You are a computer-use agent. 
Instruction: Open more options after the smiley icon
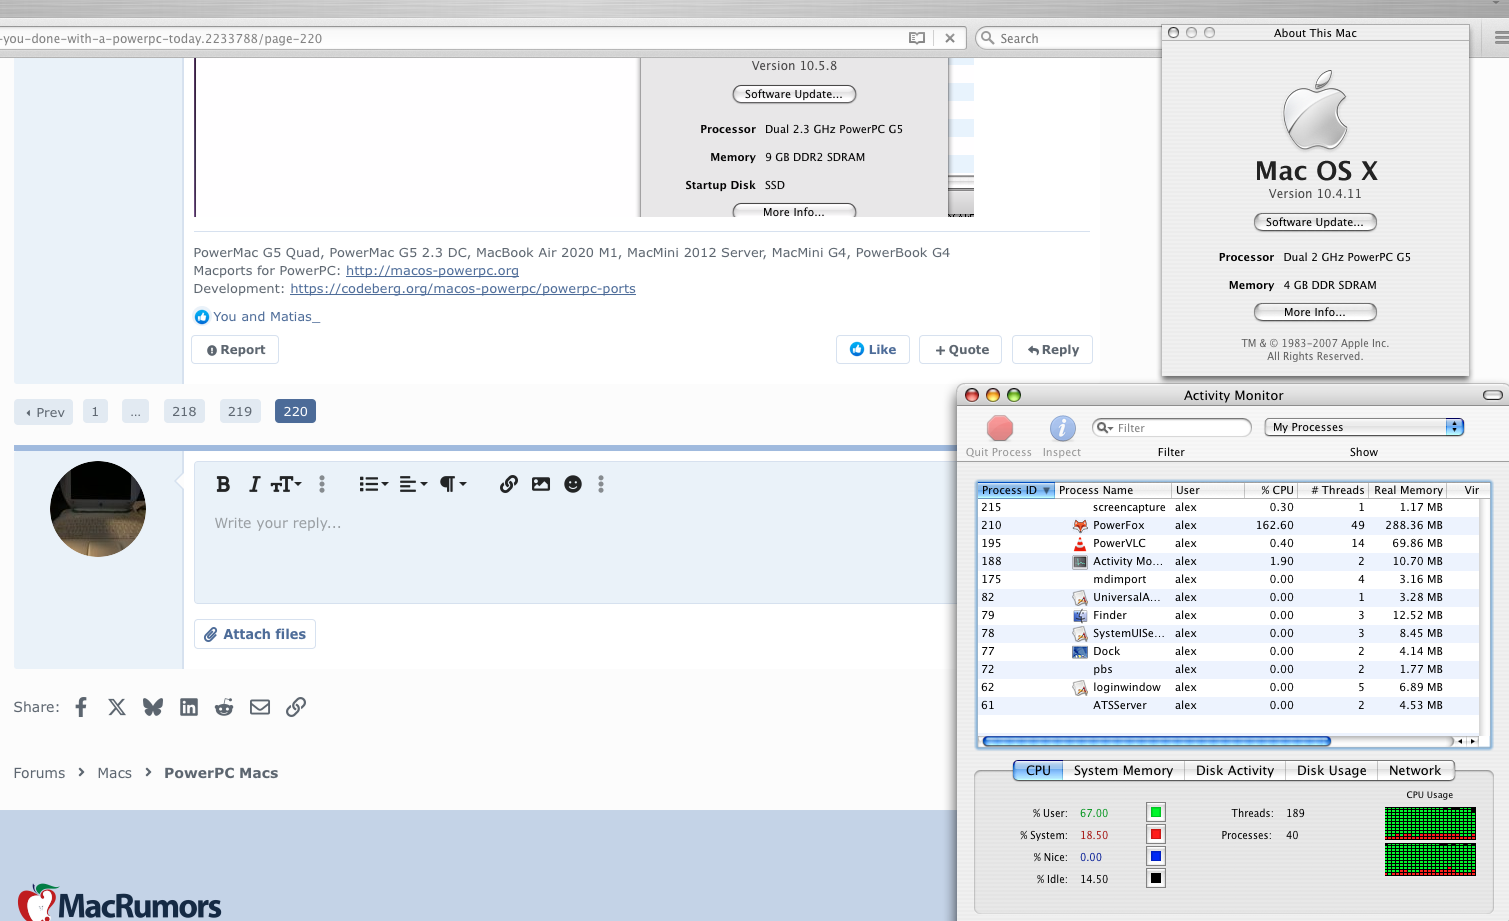click(x=601, y=484)
